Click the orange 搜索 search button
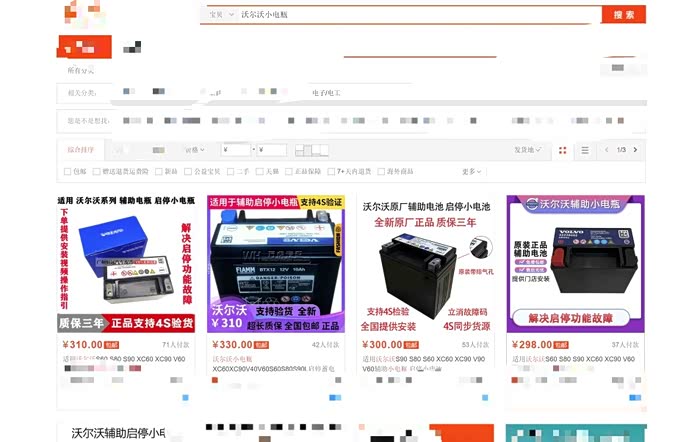The height and width of the screenshot is (442, 700). pos(623,15)
